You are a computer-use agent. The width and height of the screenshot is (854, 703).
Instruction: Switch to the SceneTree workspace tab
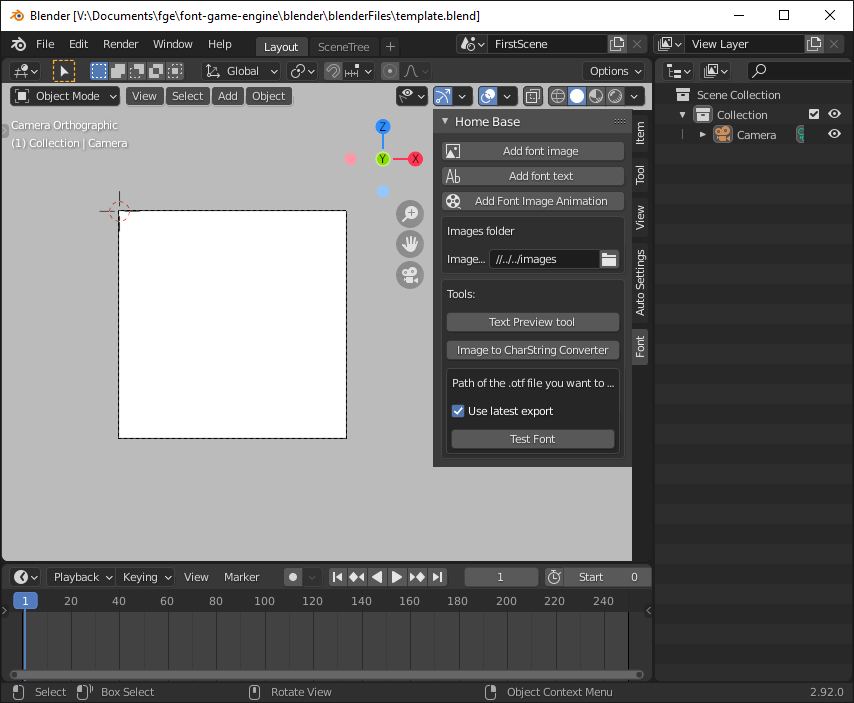coord(343,47)
